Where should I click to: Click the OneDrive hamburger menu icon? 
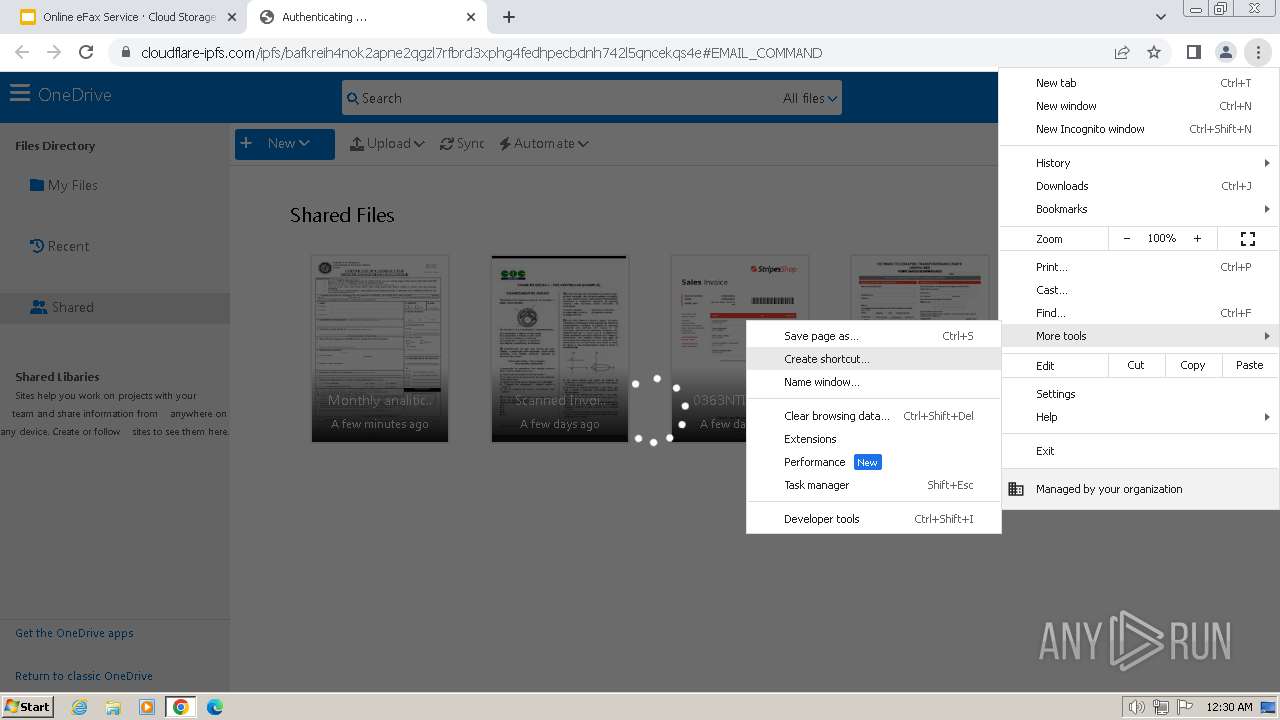[x=19, y=94]
